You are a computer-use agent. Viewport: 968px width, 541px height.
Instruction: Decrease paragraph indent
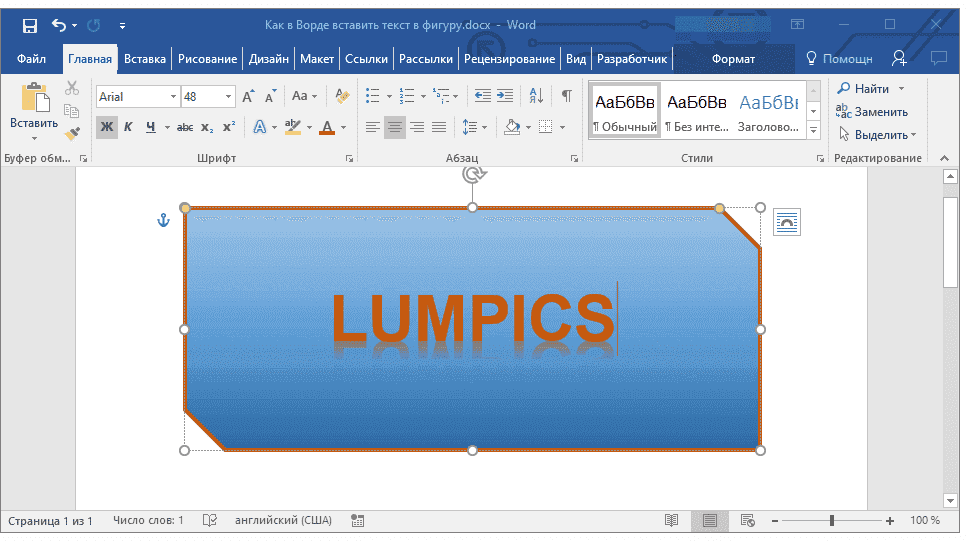point(483,96)
